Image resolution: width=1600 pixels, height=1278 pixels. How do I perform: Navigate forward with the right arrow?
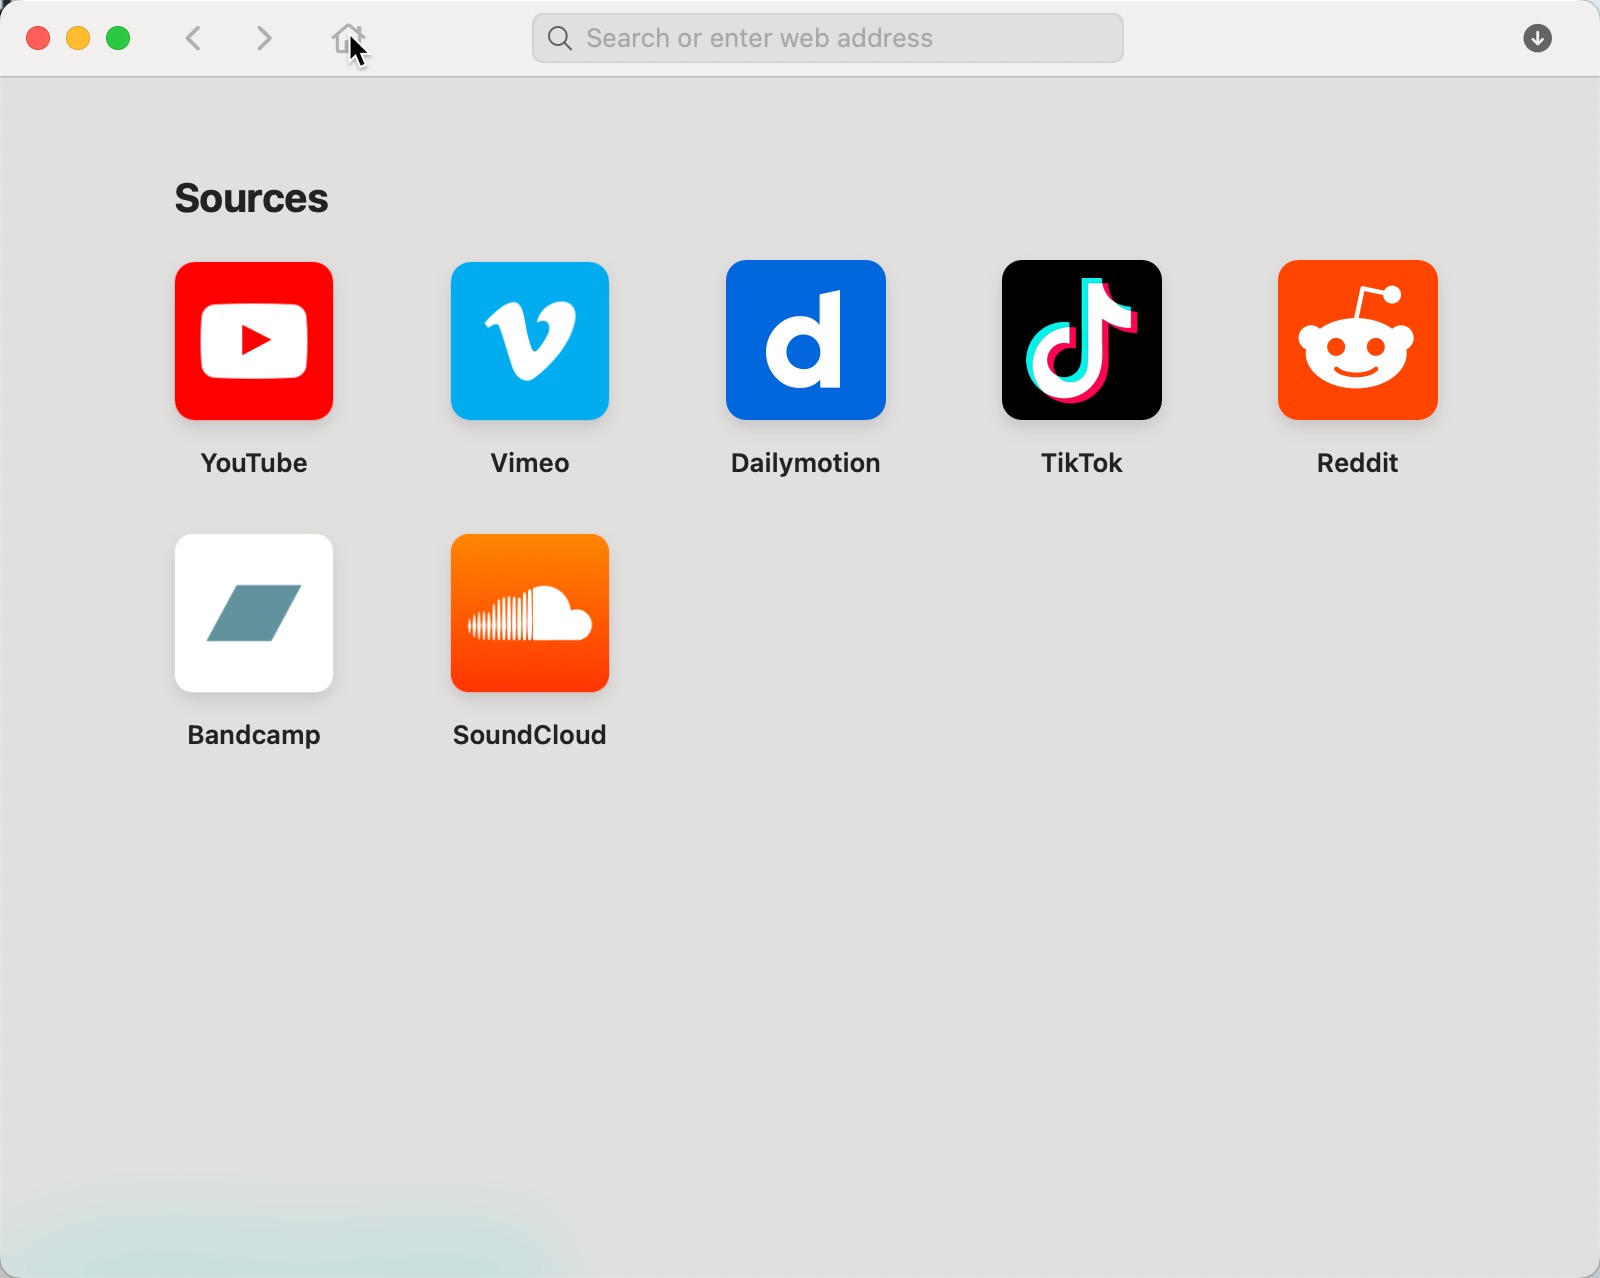click(x=264, y=39)
